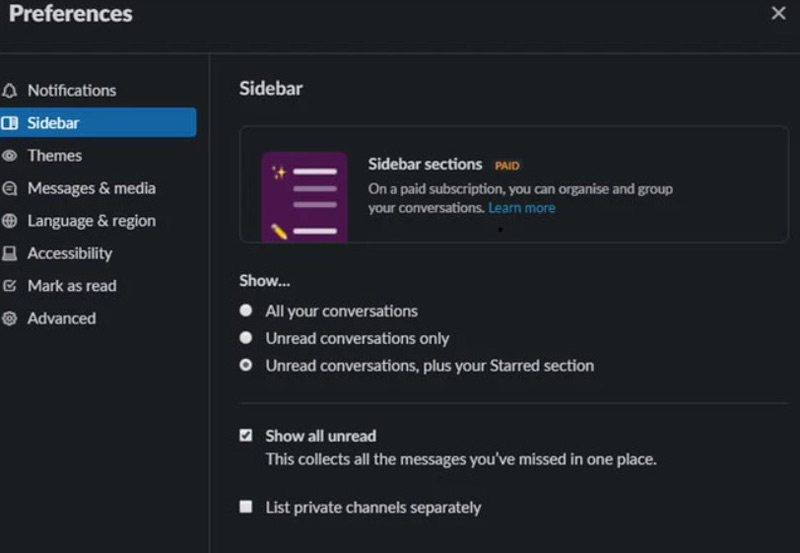Screen dimensions: 800x553
Task: Select Unread conversations only radio option
Action: (x=246, y=338)
